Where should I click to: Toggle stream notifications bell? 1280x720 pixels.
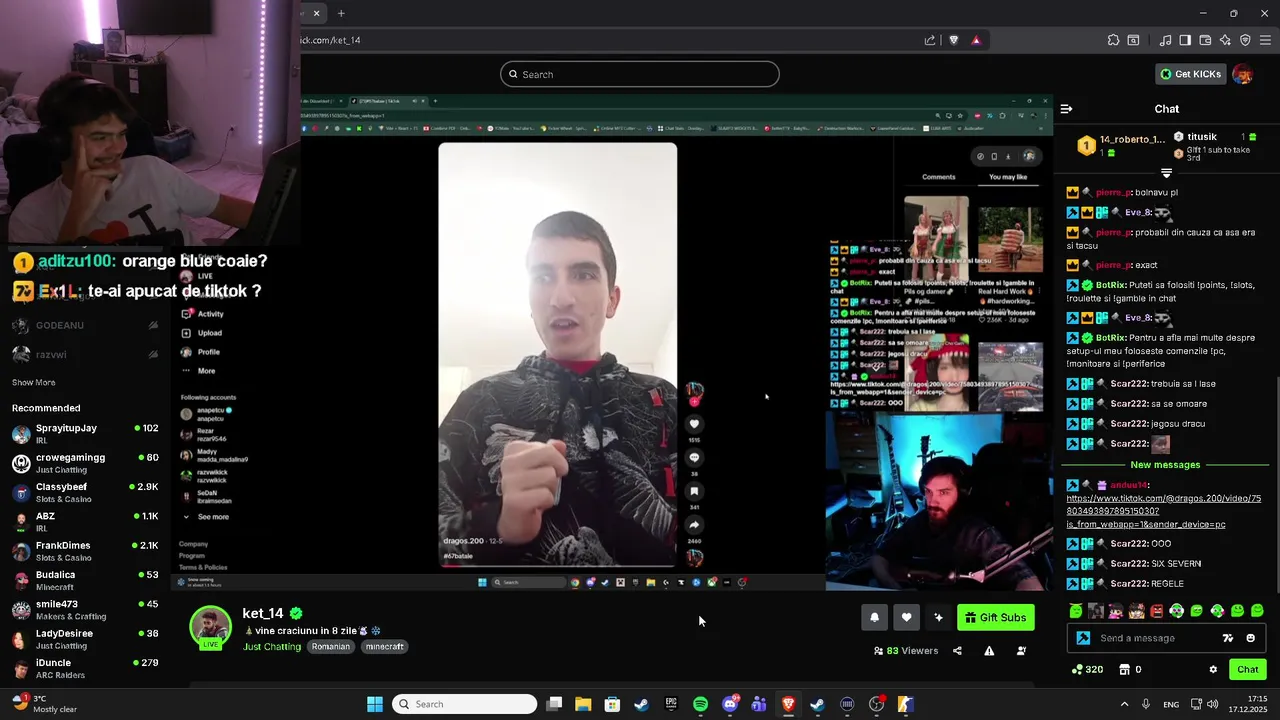pyautogui.click(x=874, y=617)
